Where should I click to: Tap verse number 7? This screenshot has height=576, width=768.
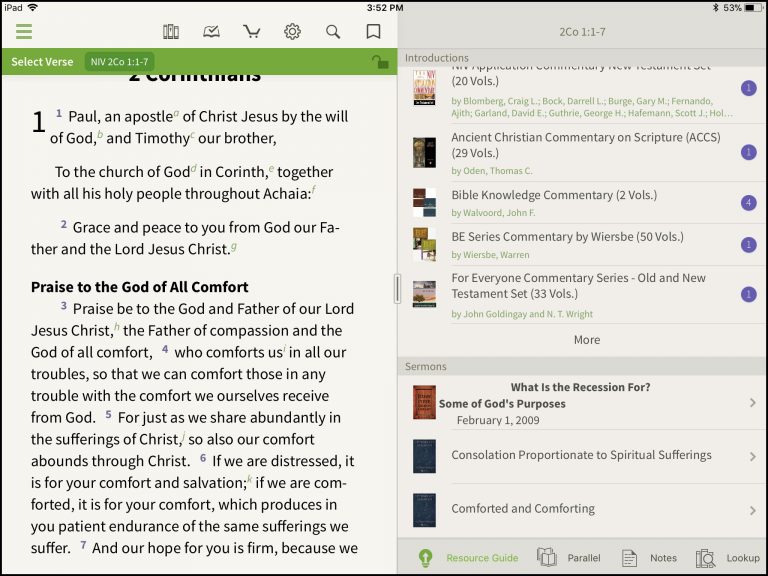(83, 545)
